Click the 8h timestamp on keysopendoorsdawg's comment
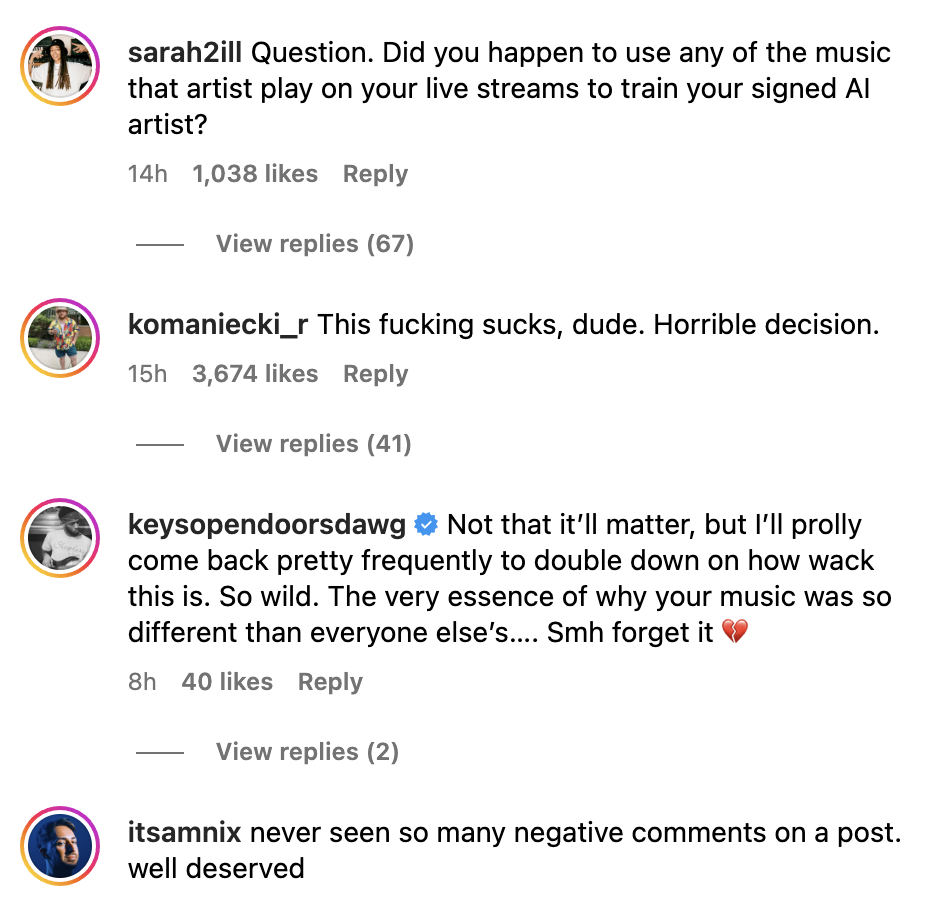 click(142, 681)
